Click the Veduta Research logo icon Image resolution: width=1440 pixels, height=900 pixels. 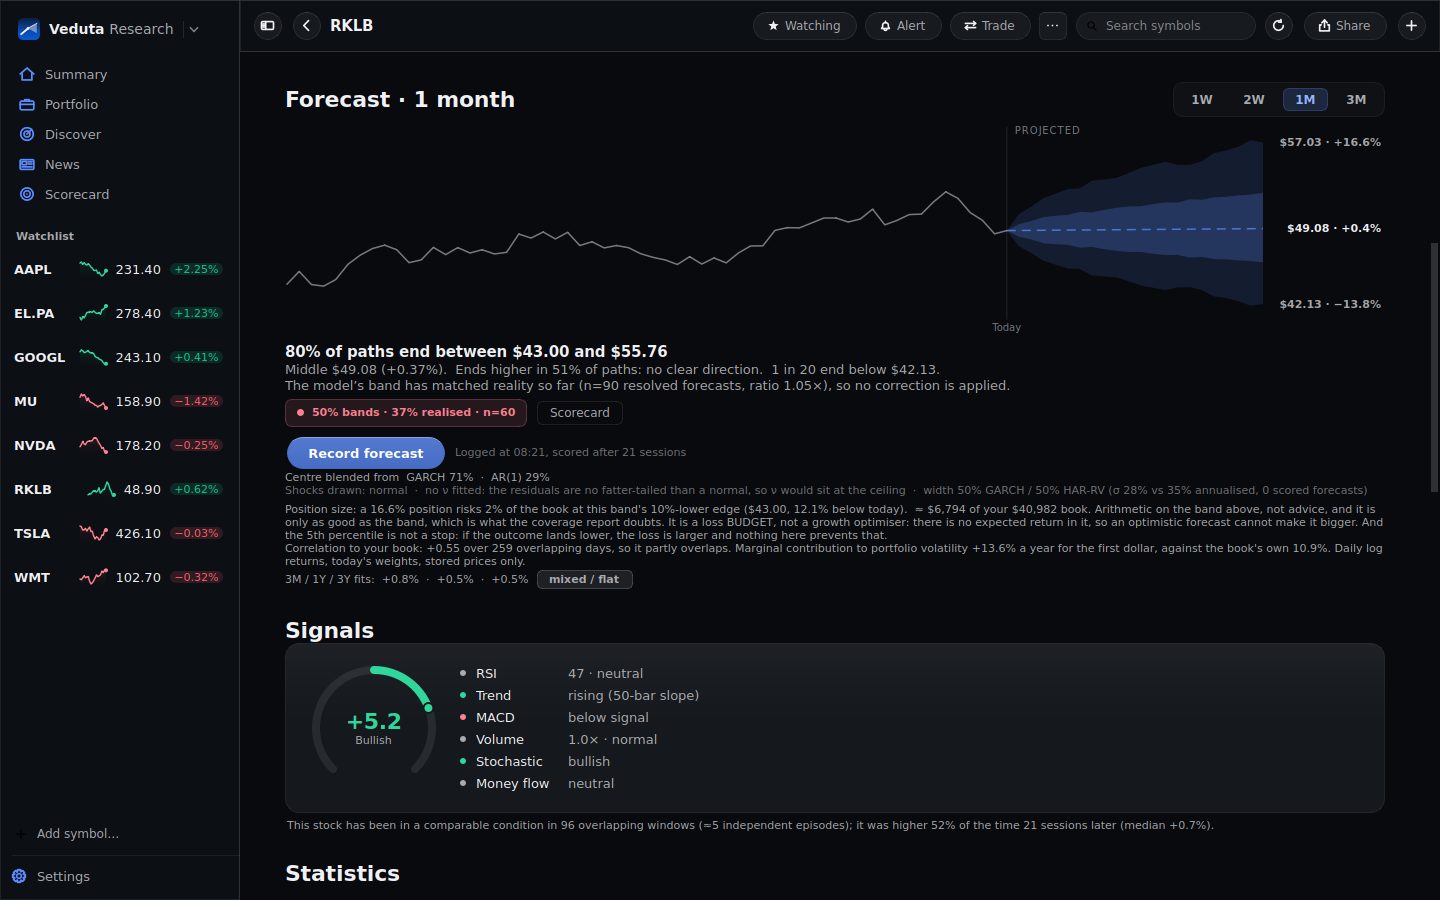[x=29, y=29]
